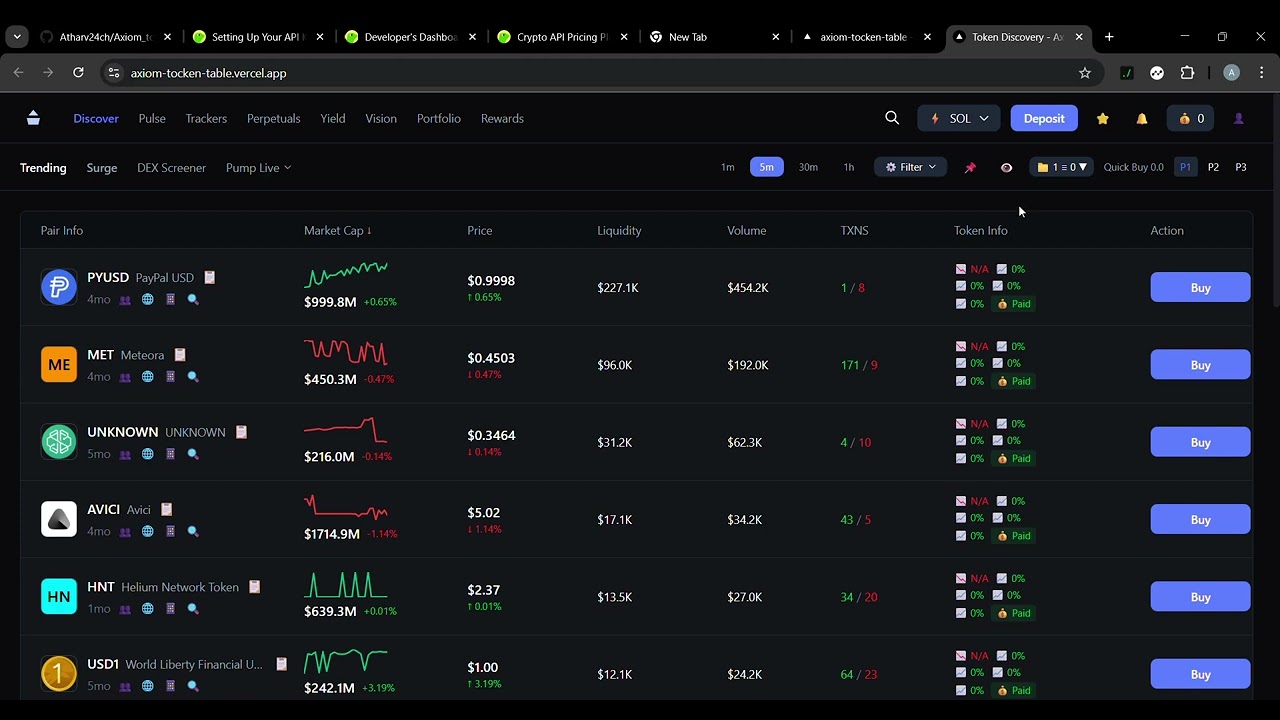Buy AVICI token
This screenshot has height=720, width=1280.
point(1200,519)
